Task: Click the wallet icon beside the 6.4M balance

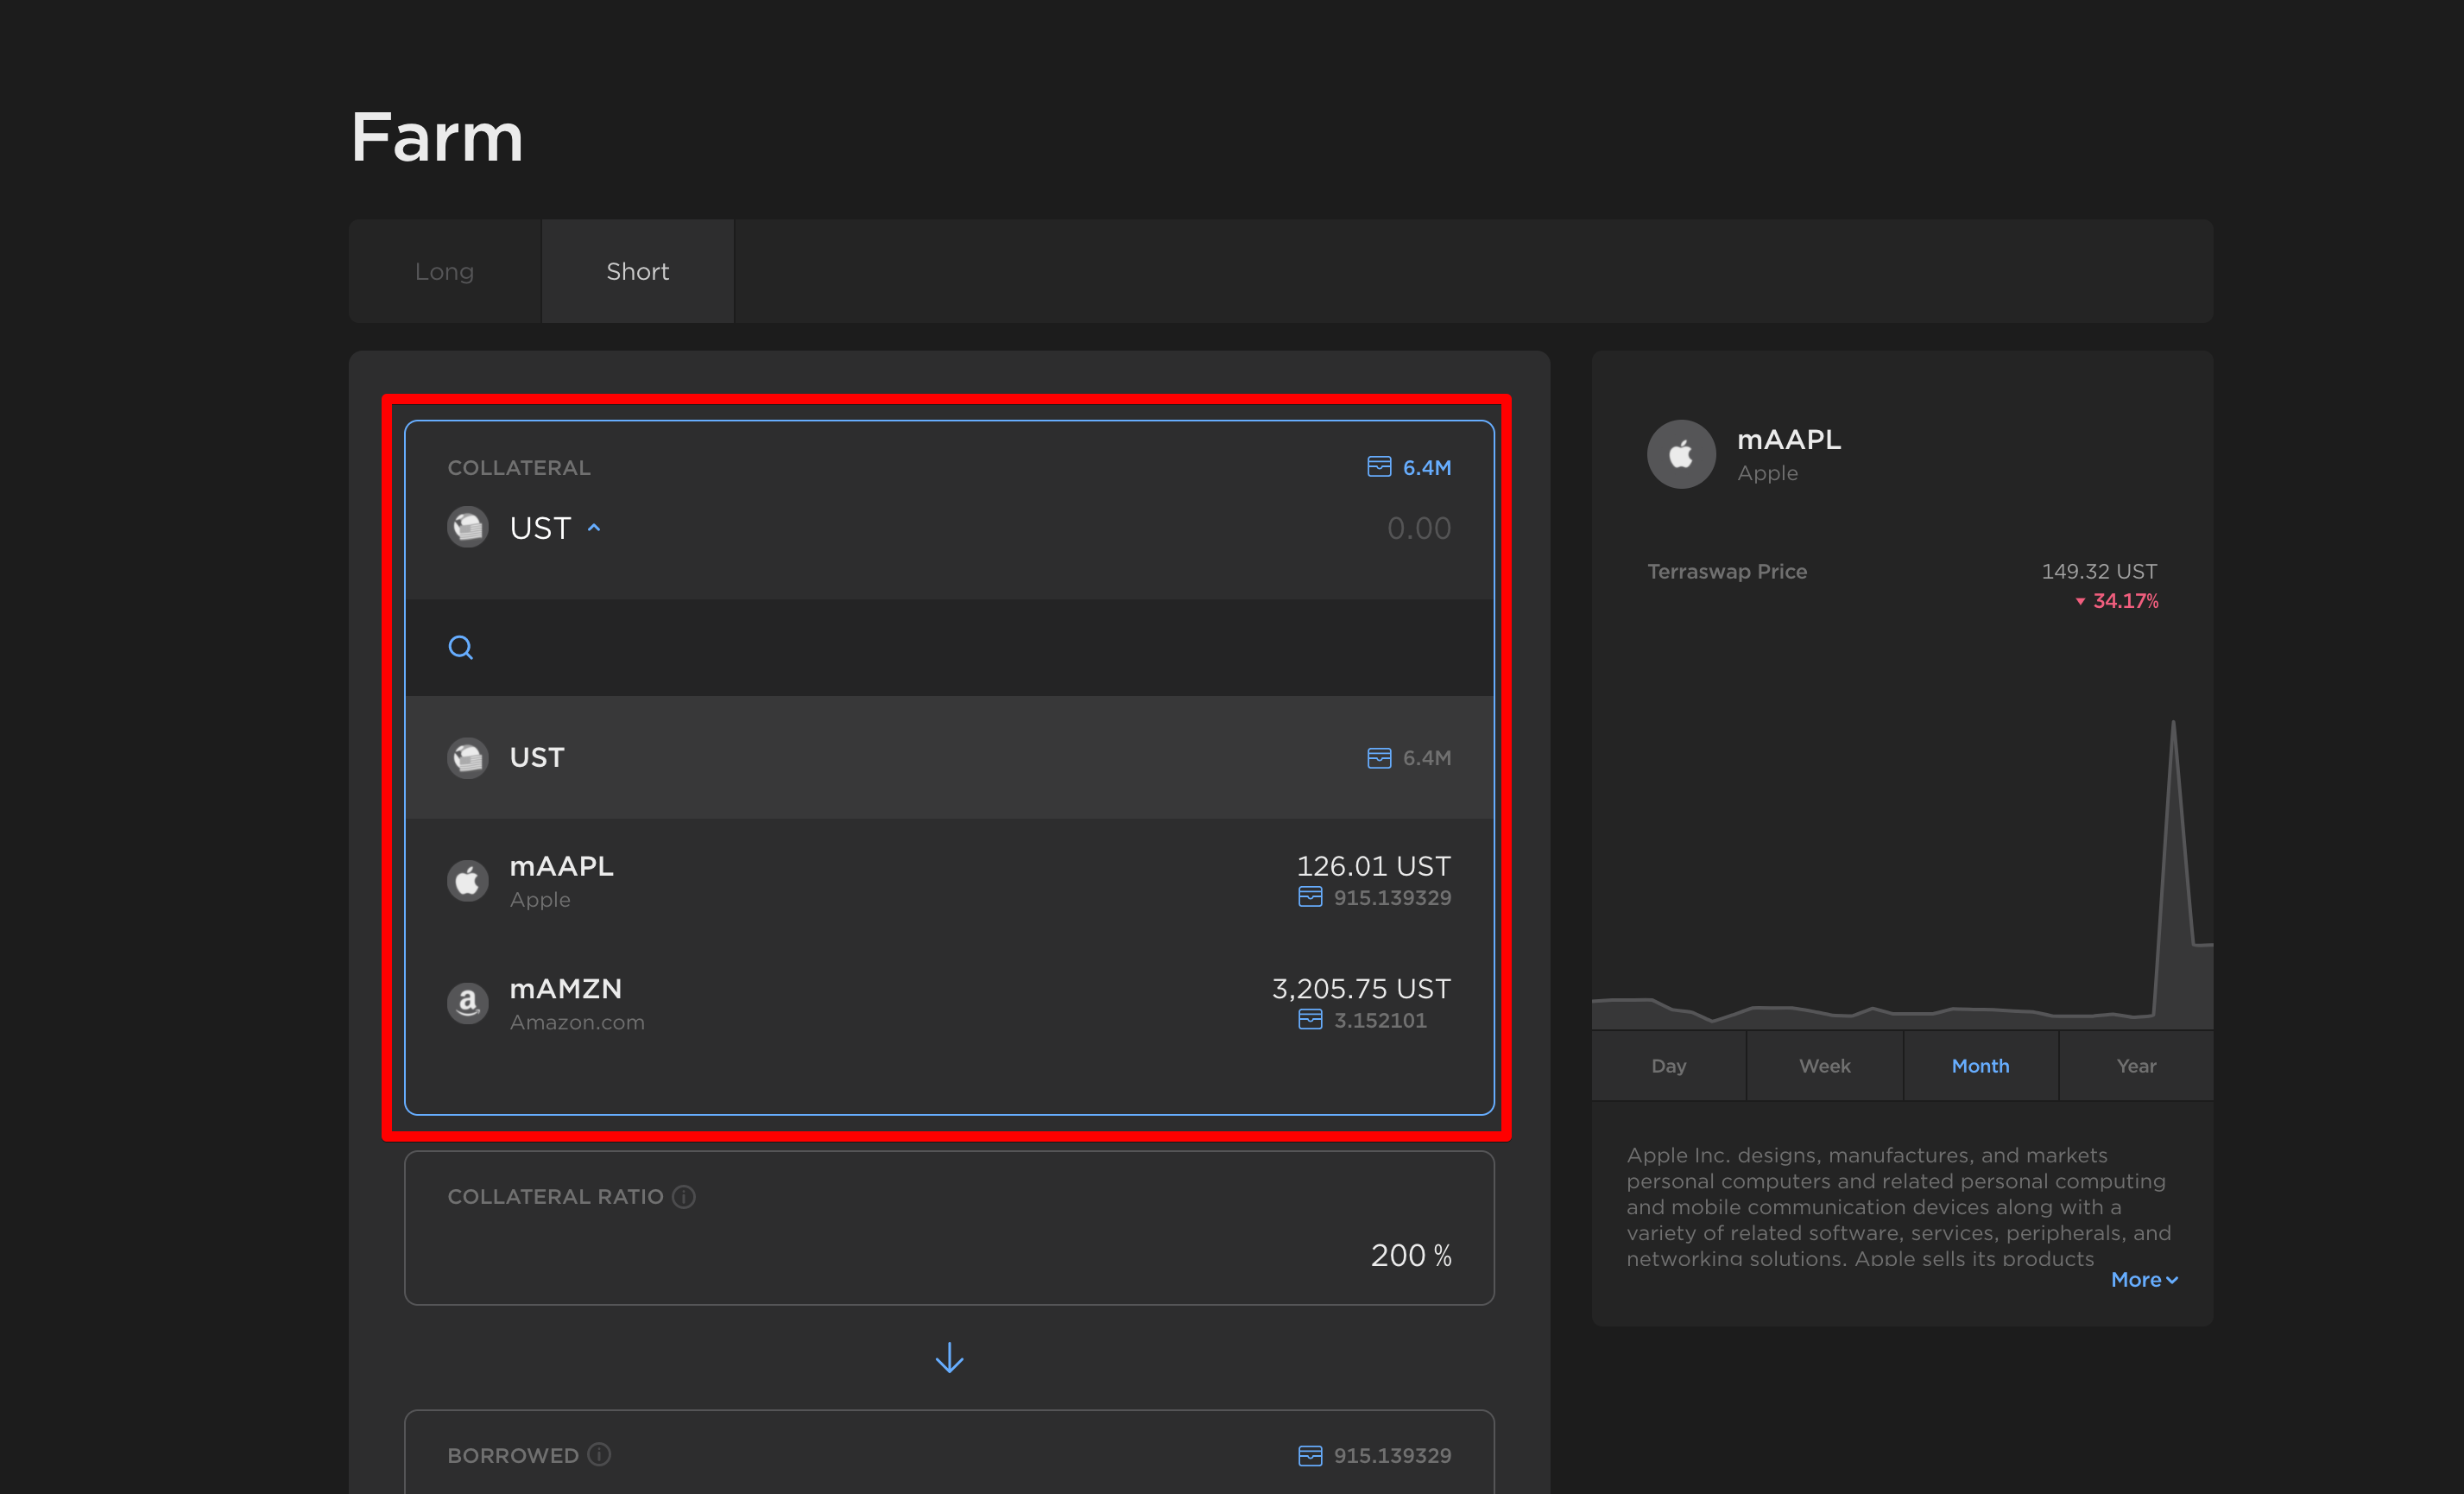Action: (1378, 467)
